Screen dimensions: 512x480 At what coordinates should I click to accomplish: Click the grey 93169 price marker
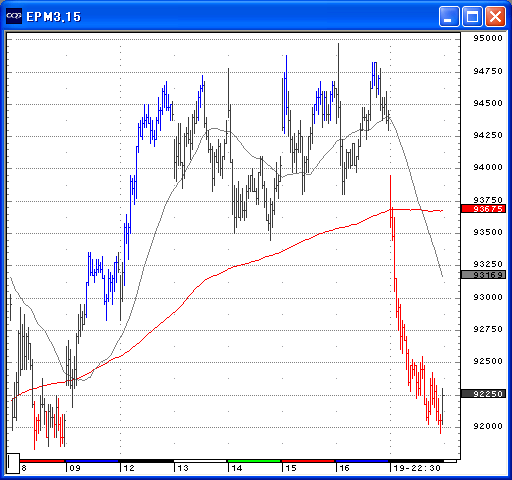click(x=483, y=275)
